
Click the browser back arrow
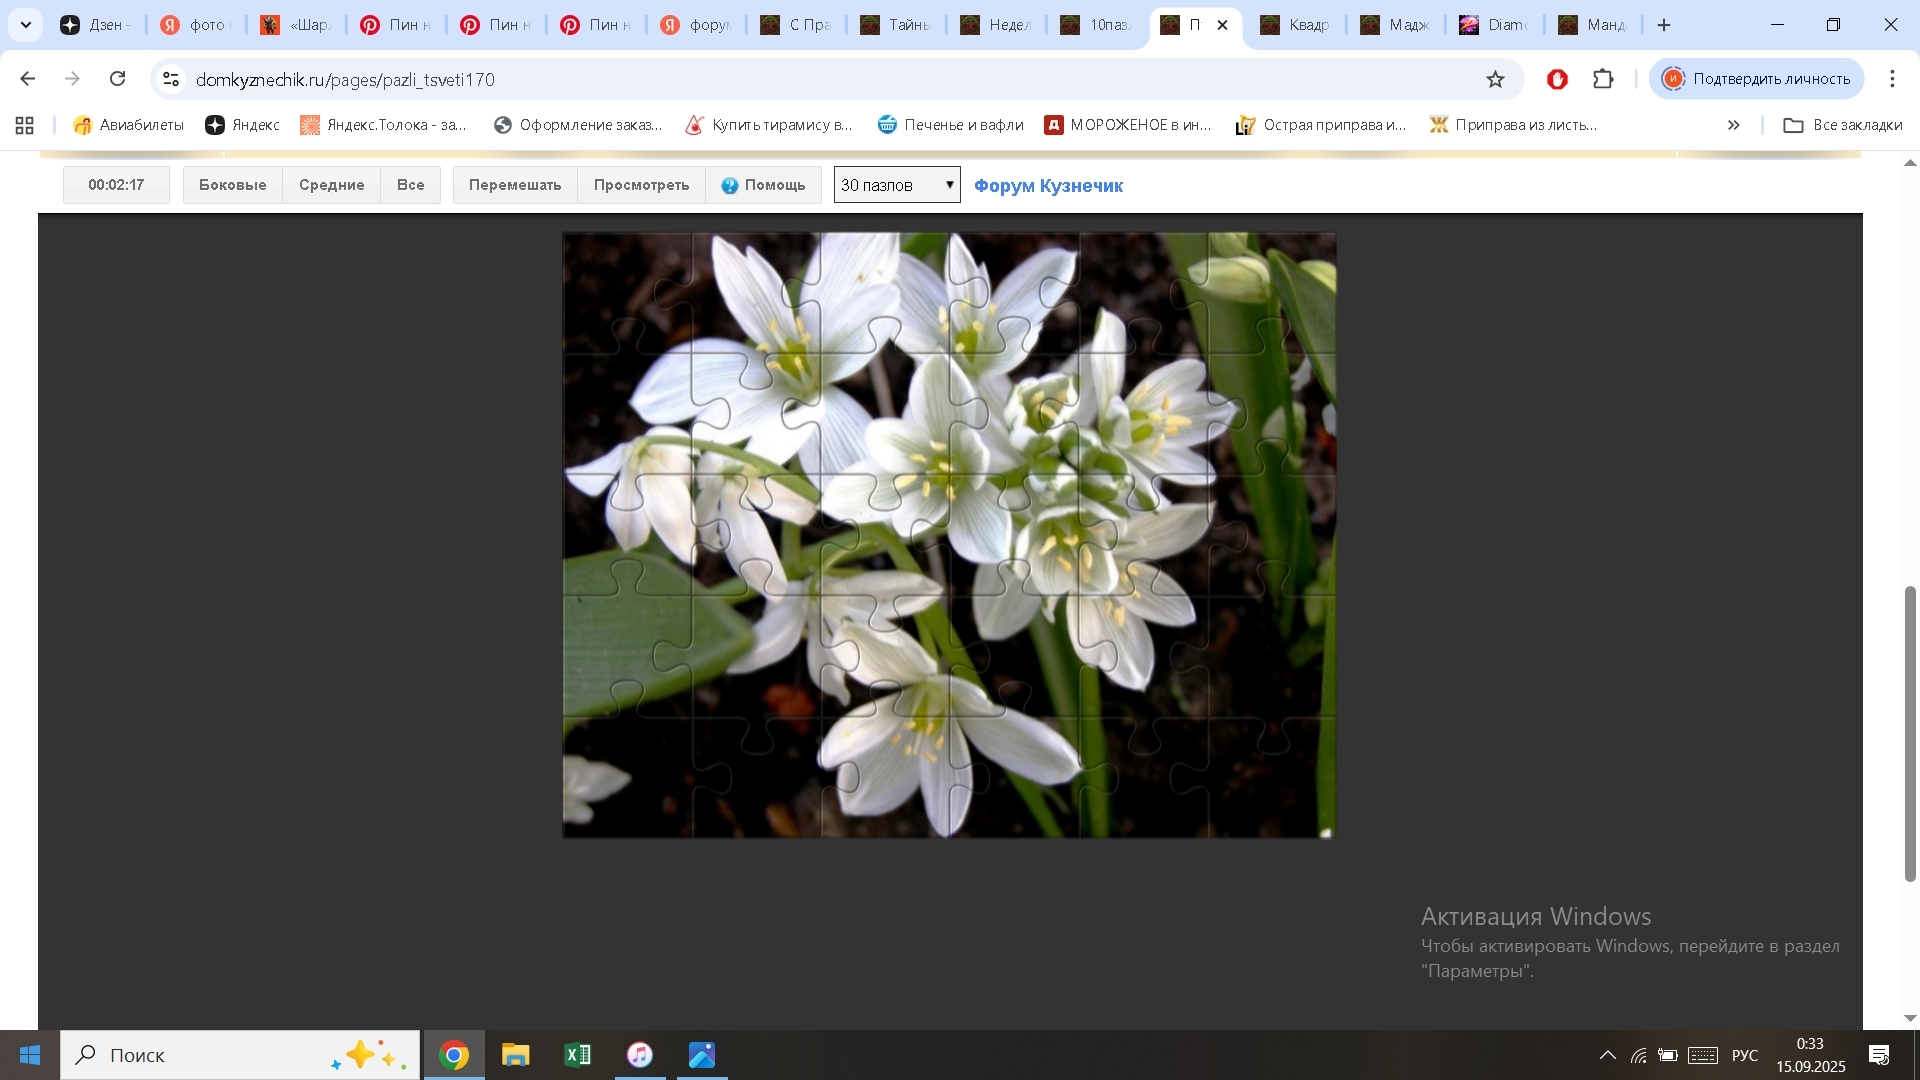28,79
